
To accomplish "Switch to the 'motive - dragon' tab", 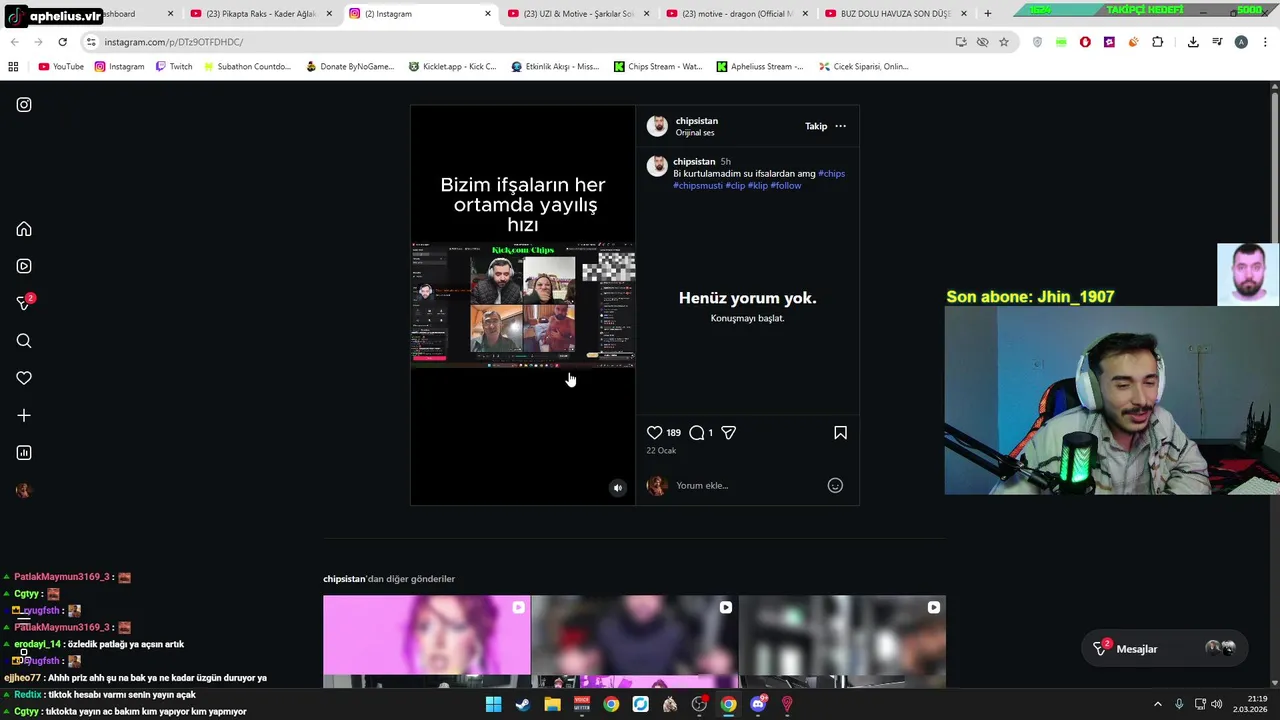I will [737, 14].
